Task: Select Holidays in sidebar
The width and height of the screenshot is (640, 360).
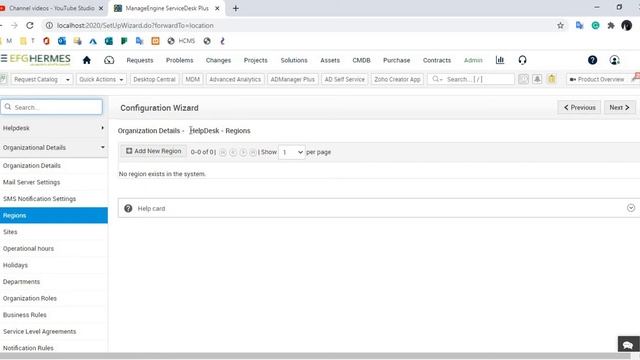Action: pyautogui.click(x=54, y=265)
